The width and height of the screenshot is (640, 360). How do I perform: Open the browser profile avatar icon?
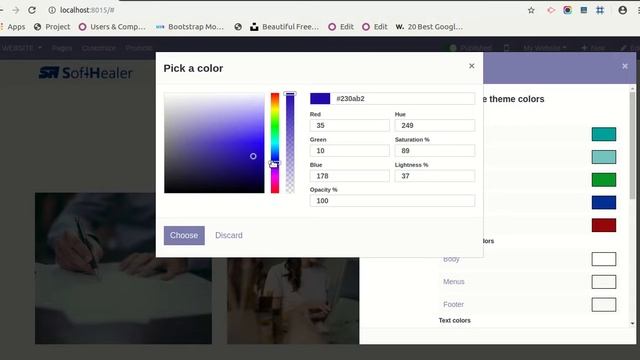point(622,10)
